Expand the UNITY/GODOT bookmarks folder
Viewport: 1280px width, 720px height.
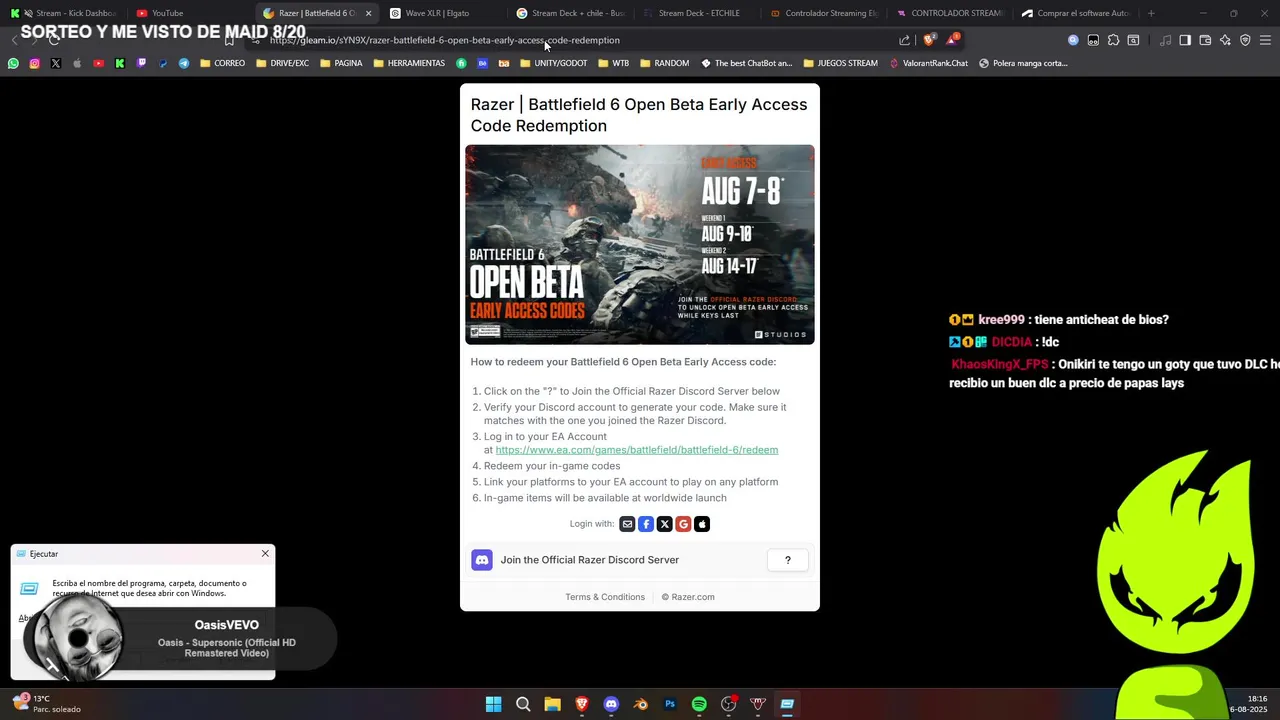(554, 63)
